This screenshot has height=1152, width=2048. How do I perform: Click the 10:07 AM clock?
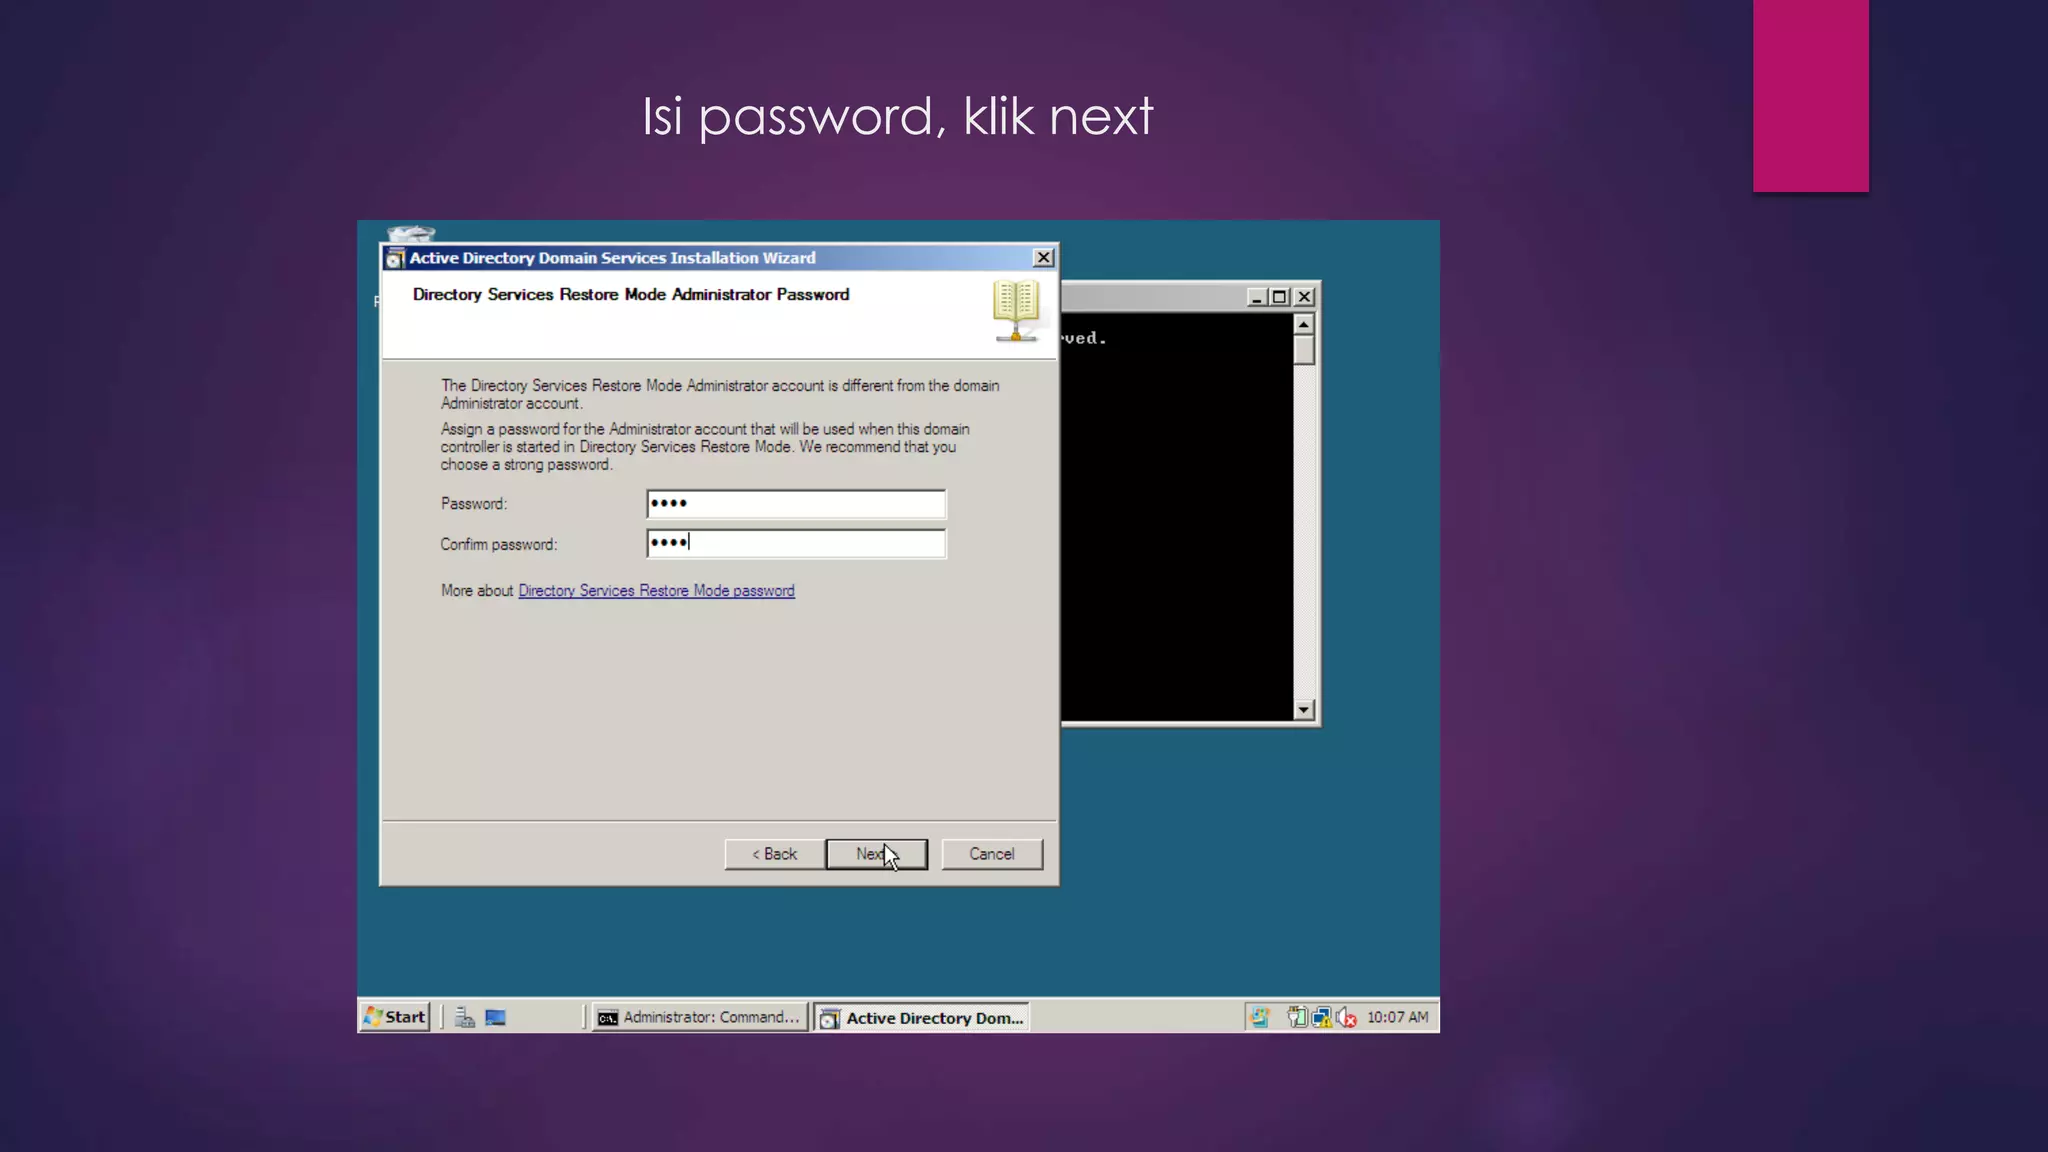(1397, 1017)
